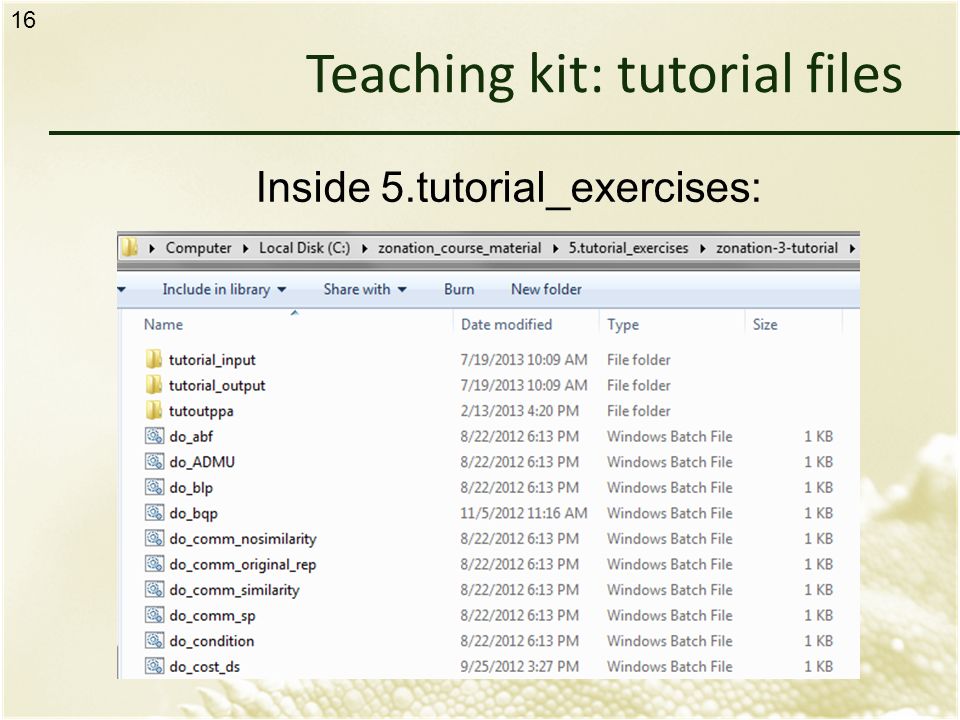Viewport: 960px width, 720px height.
Task: Open the Include in library dropdown
Action: [224, 289]
